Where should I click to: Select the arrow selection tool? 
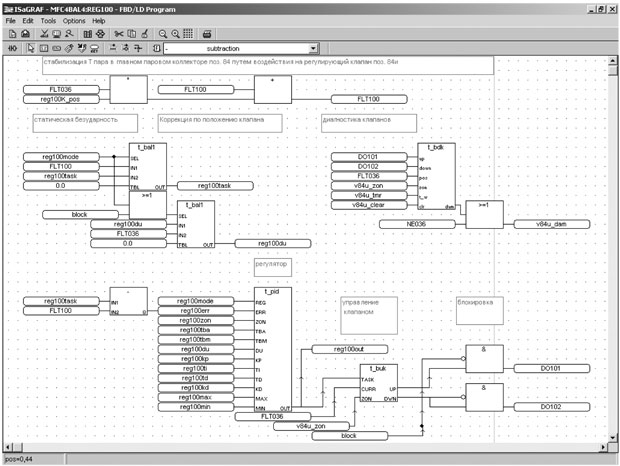point(30,48)
